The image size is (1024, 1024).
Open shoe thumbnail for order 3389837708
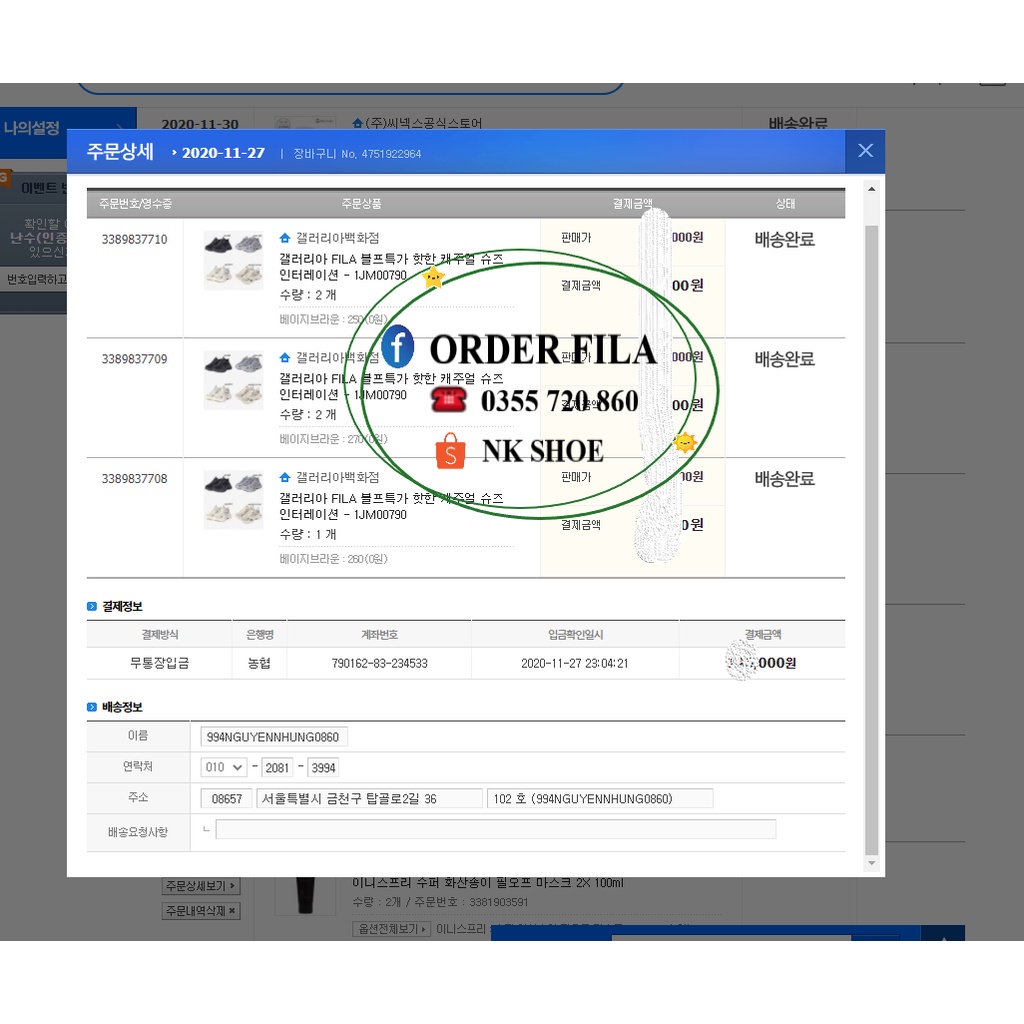tap(233, 499)
